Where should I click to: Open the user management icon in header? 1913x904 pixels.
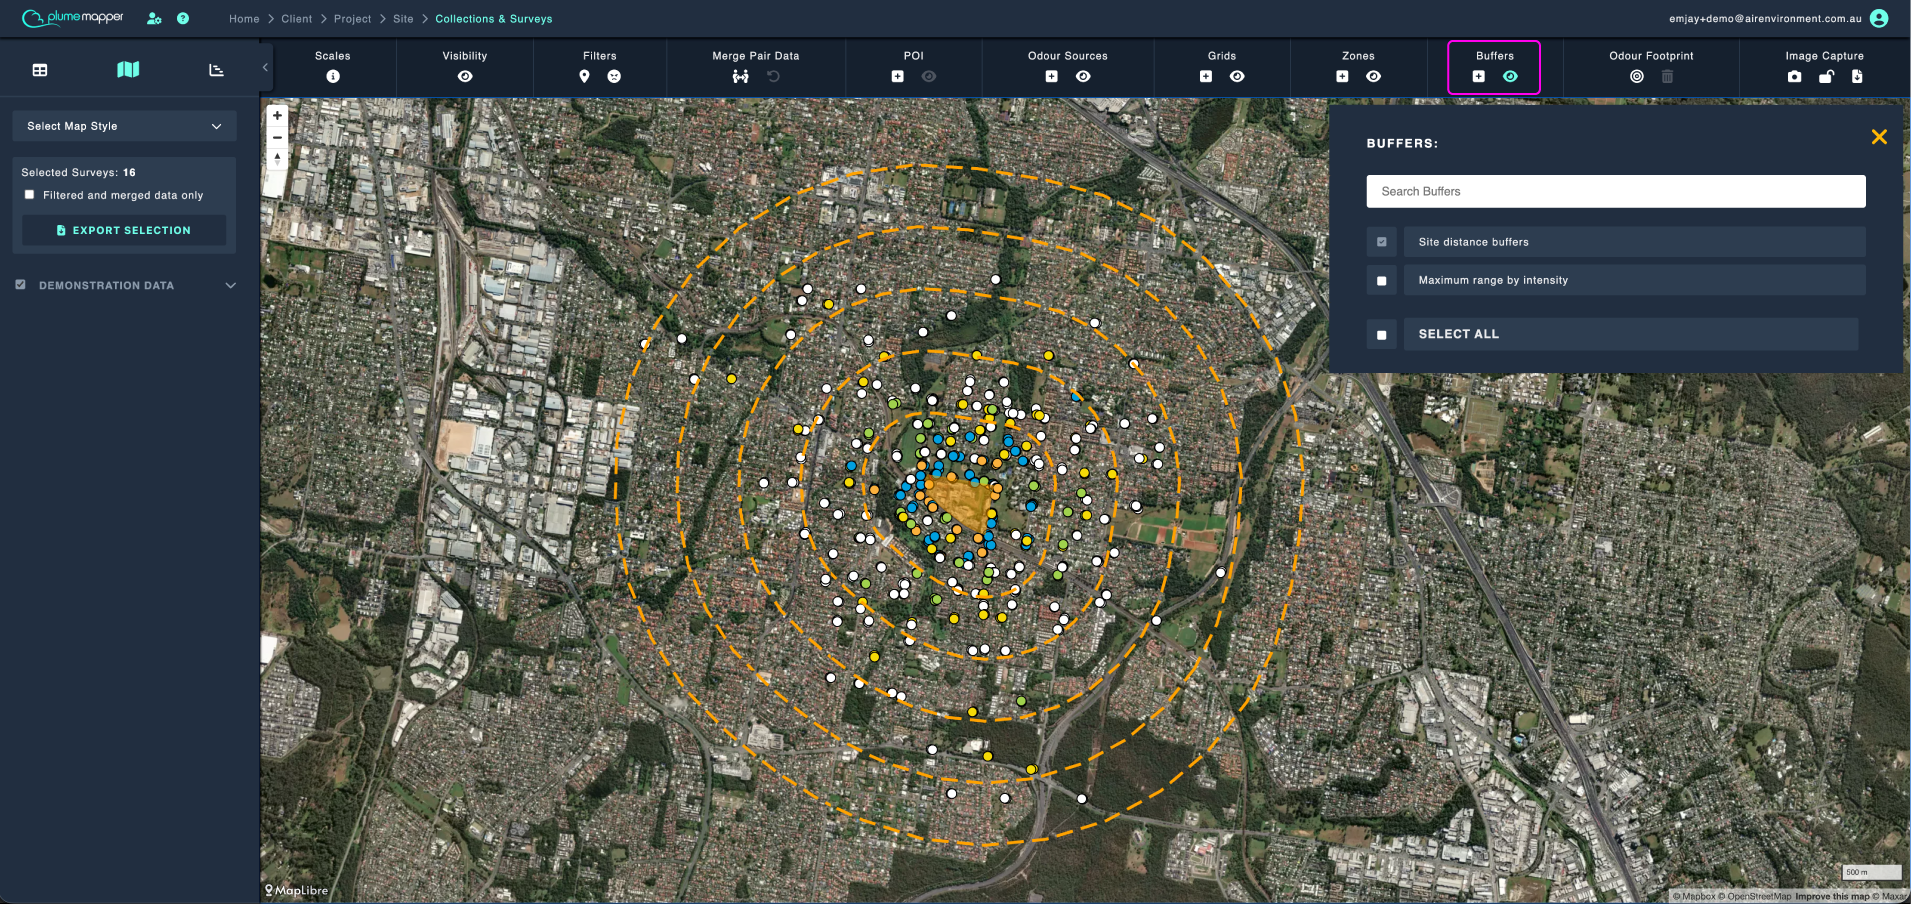pos(154,18)
